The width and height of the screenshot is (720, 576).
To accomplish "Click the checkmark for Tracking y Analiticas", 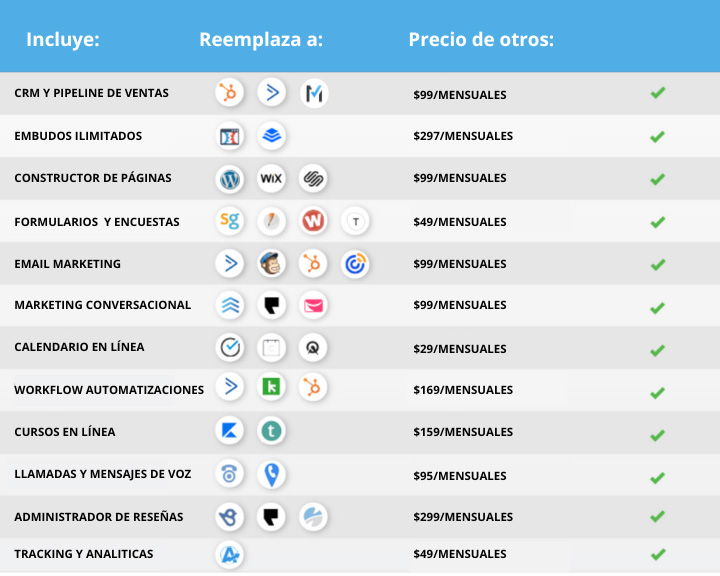I will [x=658, y=554].
